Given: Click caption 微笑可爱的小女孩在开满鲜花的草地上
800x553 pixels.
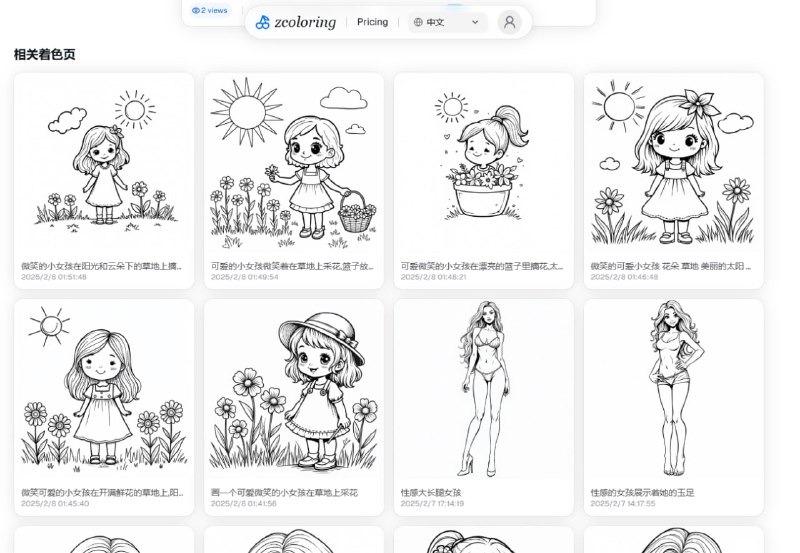Looking at the screenshot, I should [102, 493].
